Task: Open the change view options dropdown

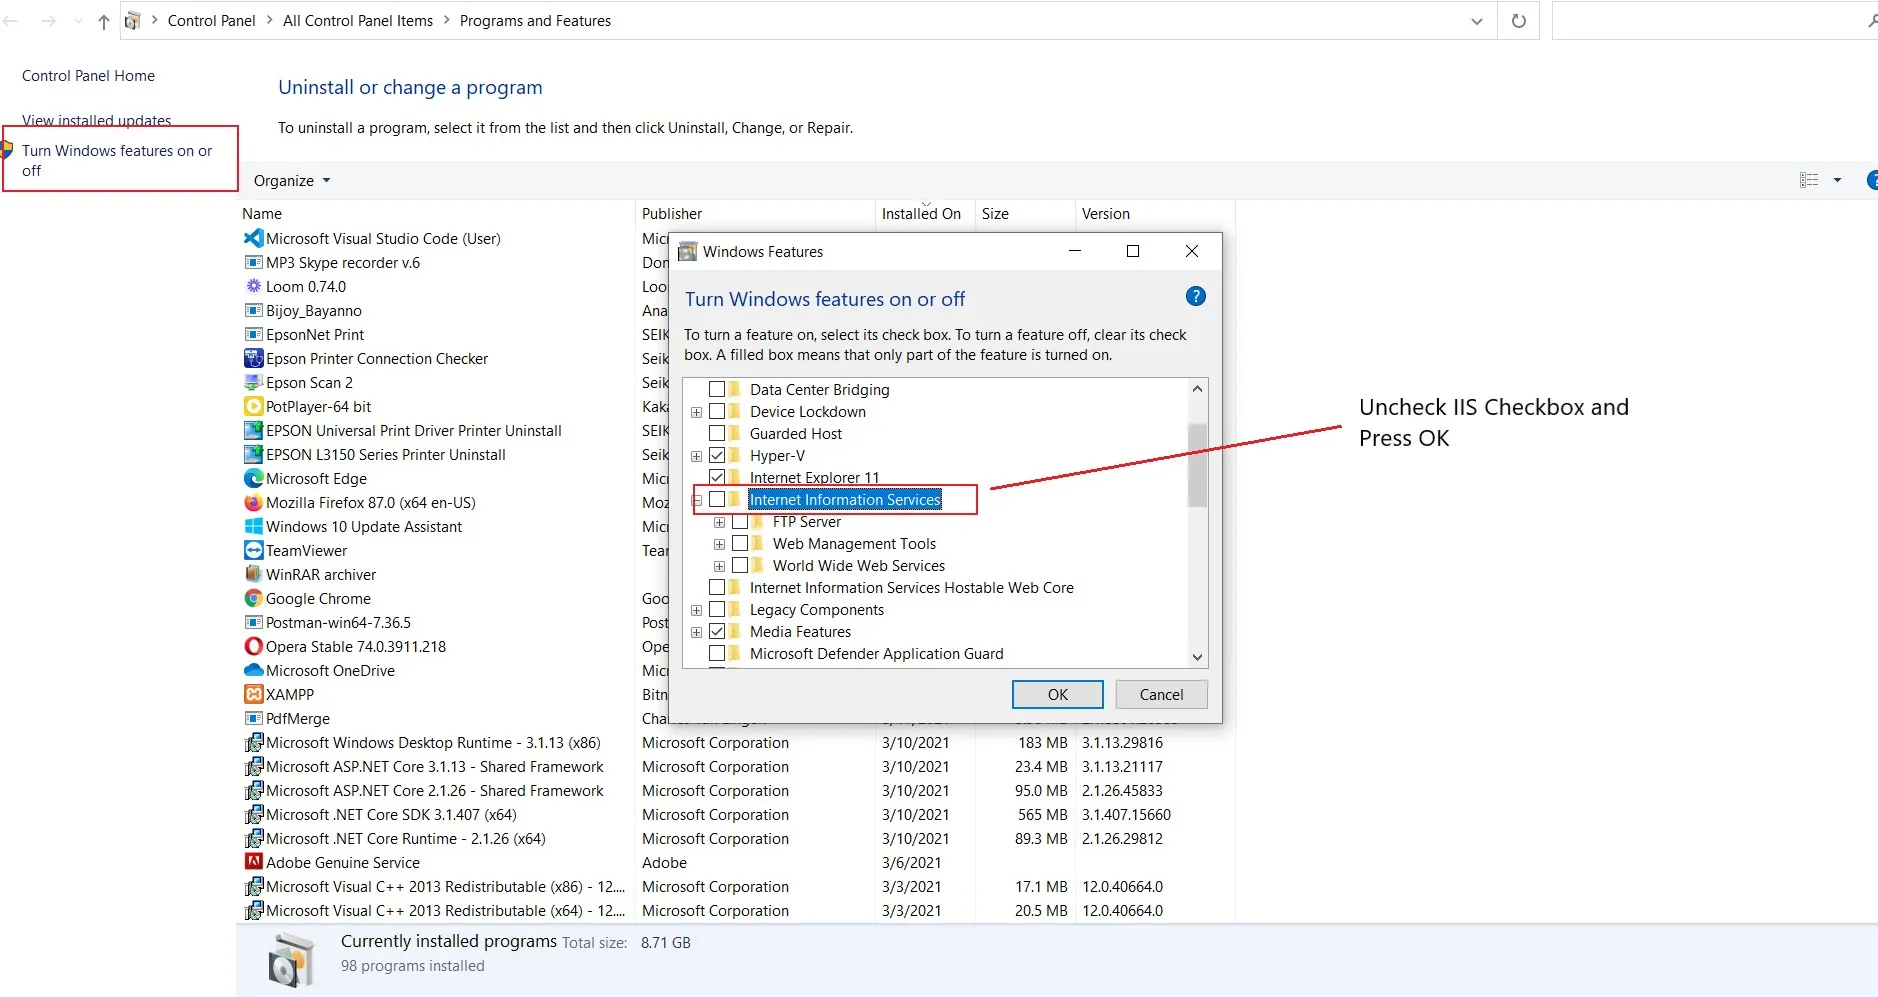Action: [1837, 180]
